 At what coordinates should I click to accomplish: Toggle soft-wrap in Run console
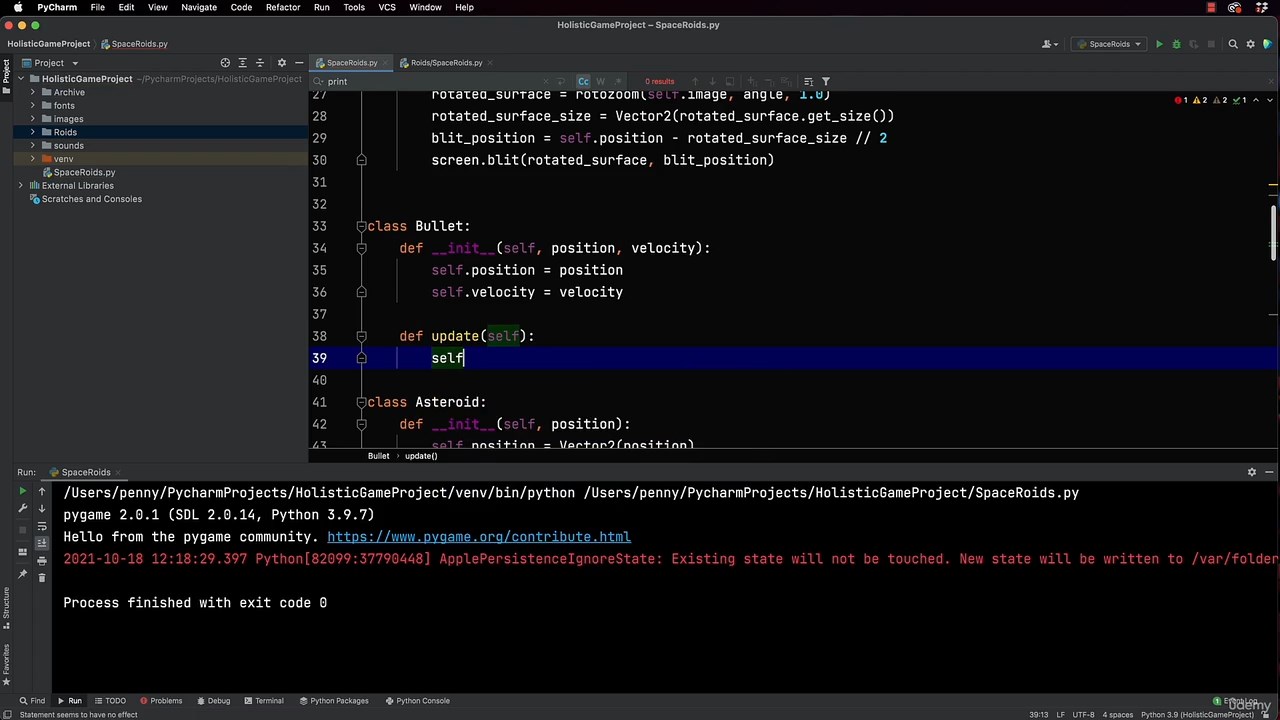click(42, 526)
